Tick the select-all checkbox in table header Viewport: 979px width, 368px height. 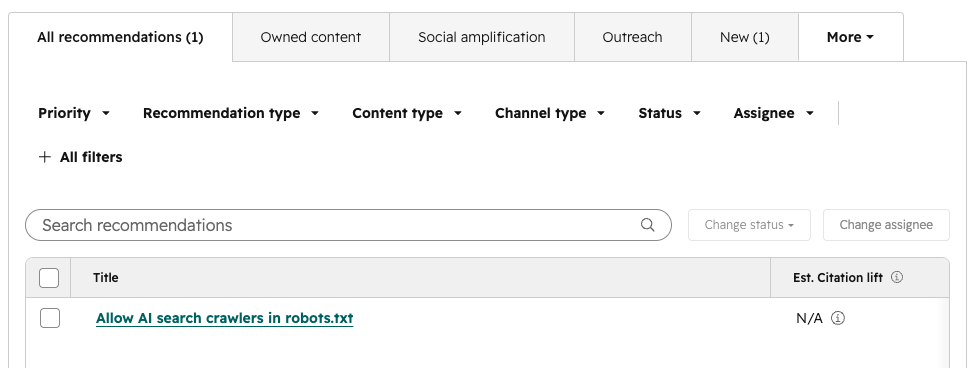[x=49, y=277]
